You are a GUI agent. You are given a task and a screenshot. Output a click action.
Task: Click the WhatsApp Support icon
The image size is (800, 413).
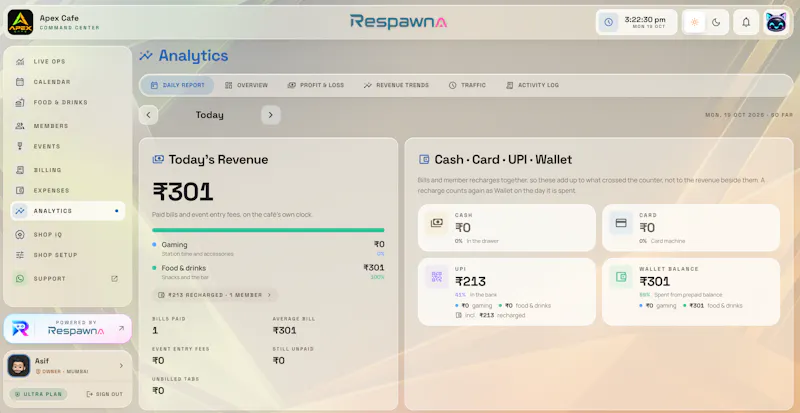click(x=20, y=278)
